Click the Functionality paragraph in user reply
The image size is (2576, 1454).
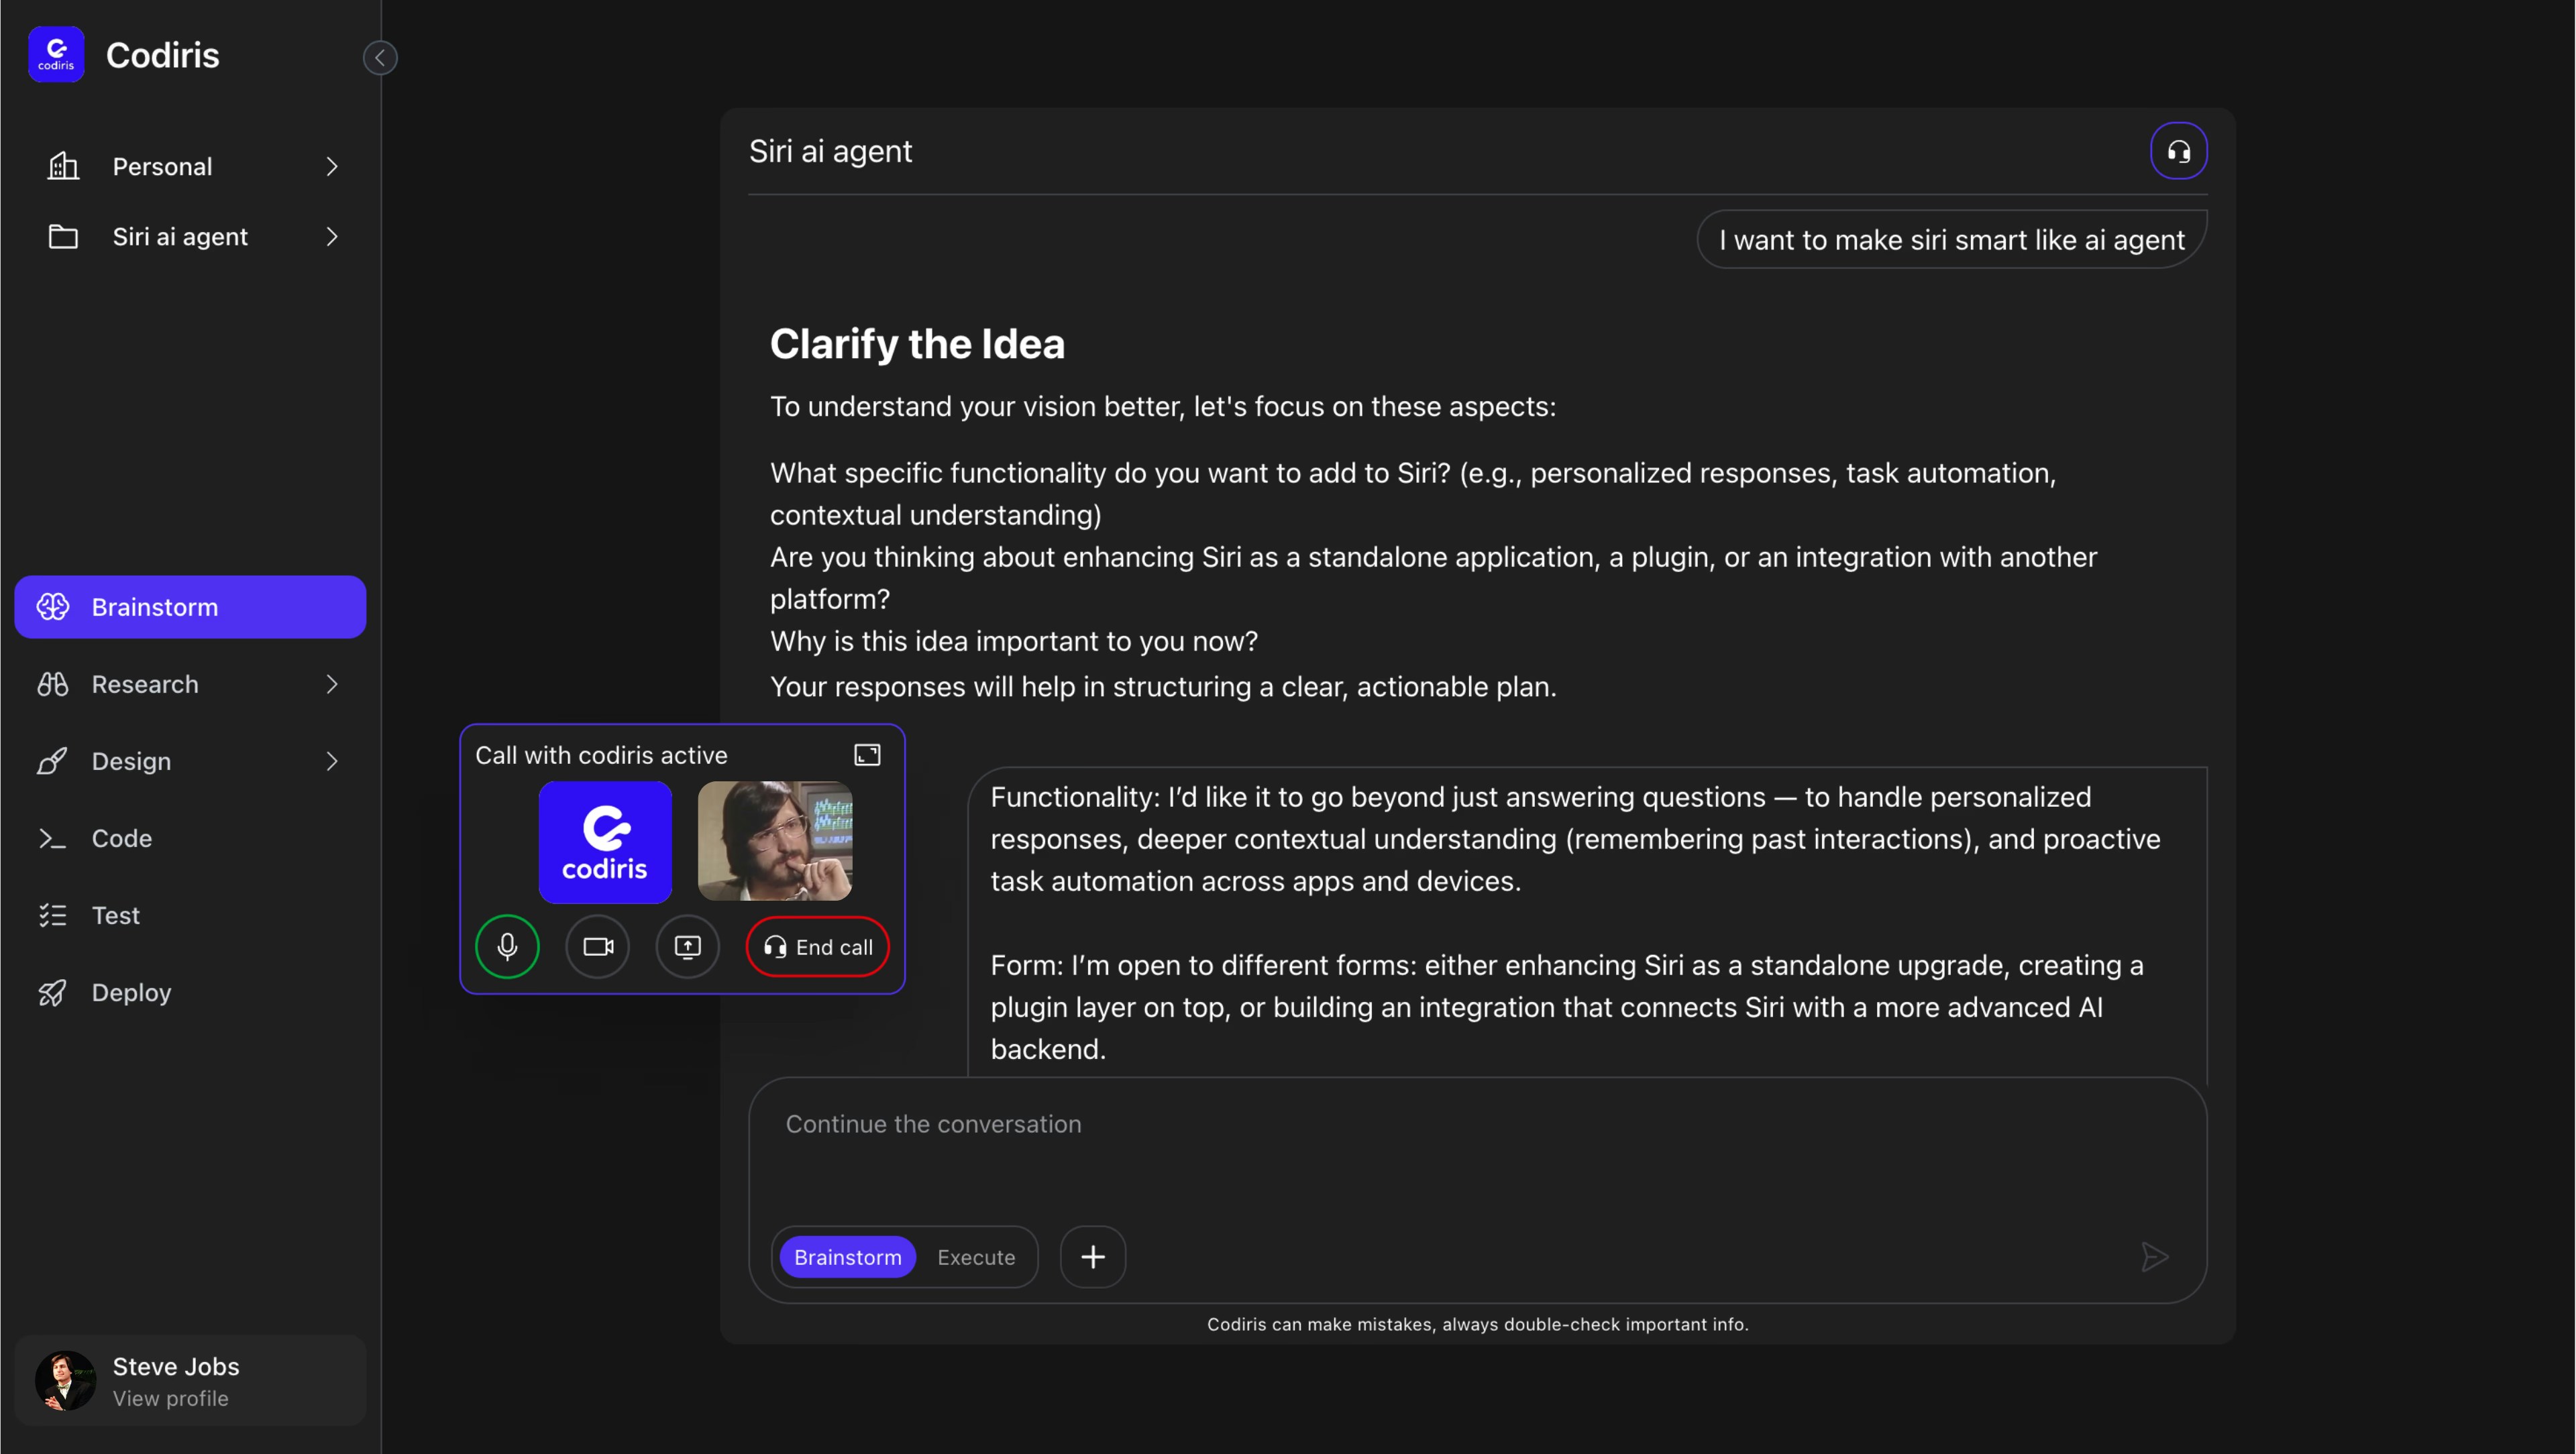[1576, 839]
